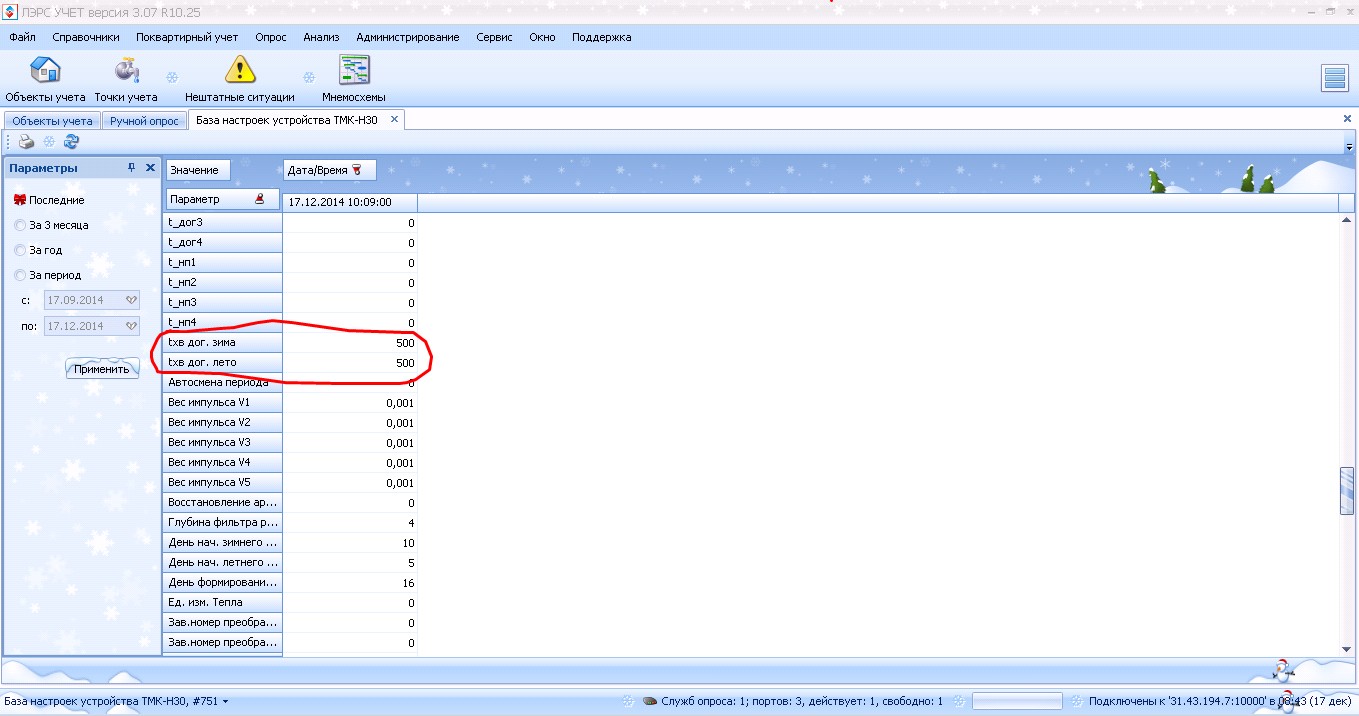This screenshot has width=1359, height=716.
Task: Click the value 16 for День формирования
Action: pyautogui.click(x=408, y=583)
